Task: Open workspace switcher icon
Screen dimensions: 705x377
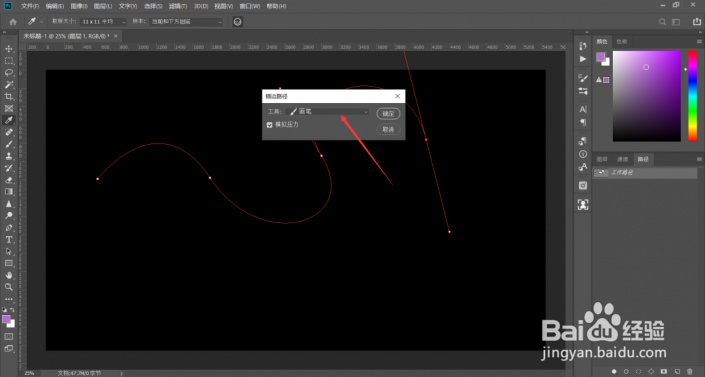Action: (676, 22)
